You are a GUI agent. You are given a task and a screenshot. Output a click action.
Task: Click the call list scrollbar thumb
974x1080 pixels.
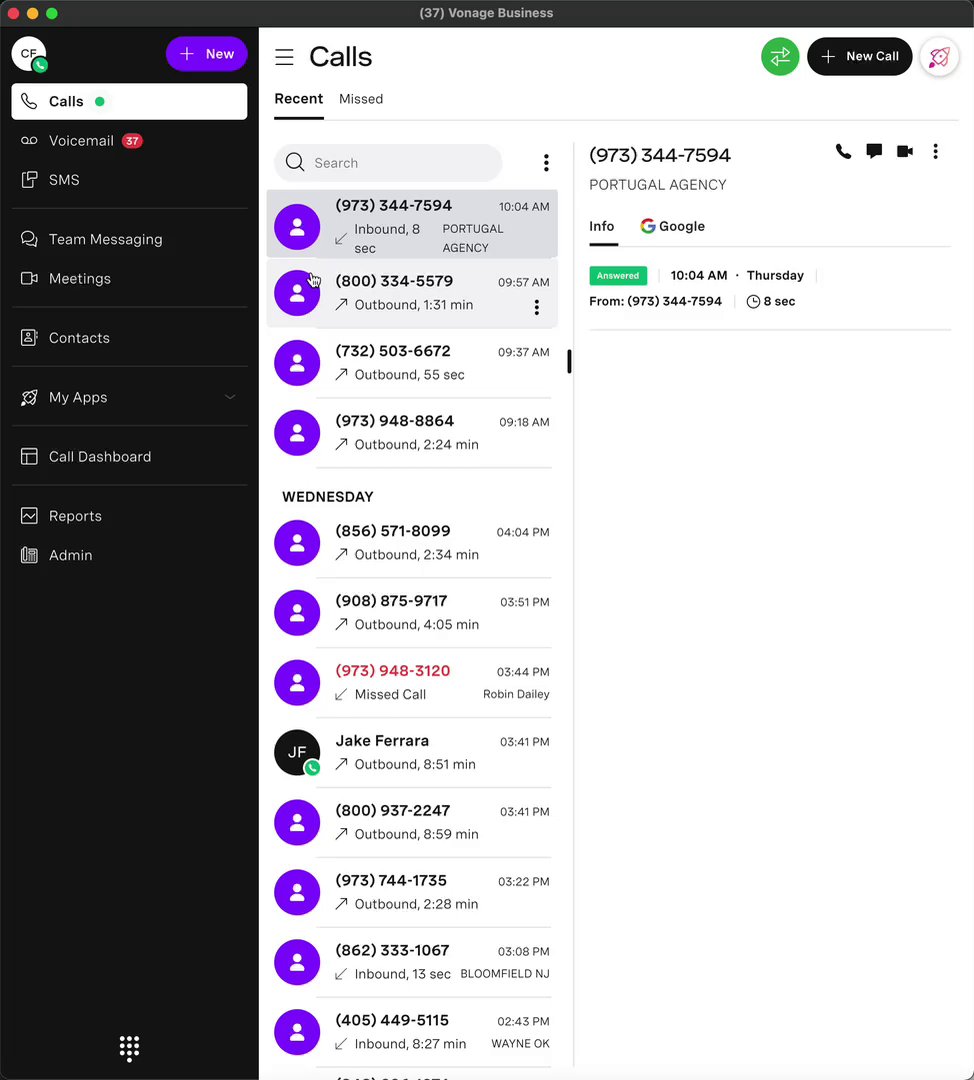[x=569, y=361]
